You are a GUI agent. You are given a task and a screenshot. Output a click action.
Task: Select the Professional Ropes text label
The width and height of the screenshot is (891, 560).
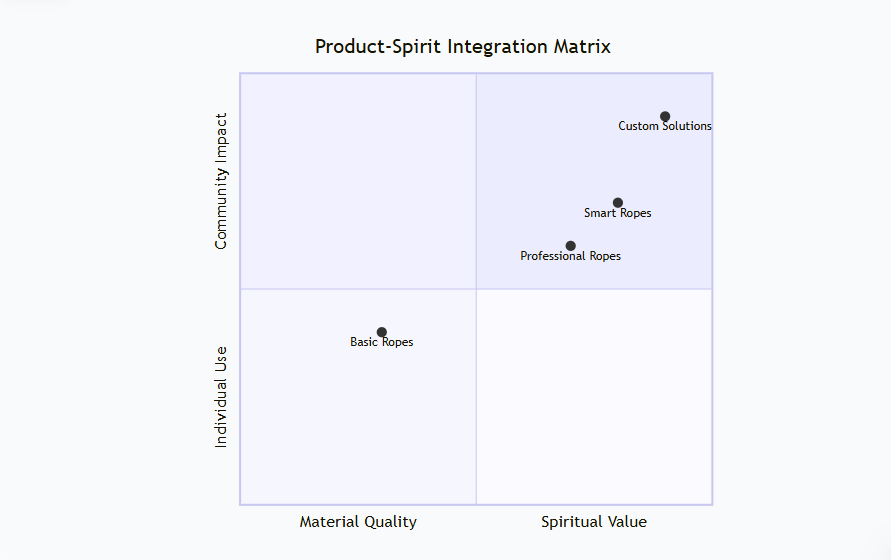(x=571, y=257)
